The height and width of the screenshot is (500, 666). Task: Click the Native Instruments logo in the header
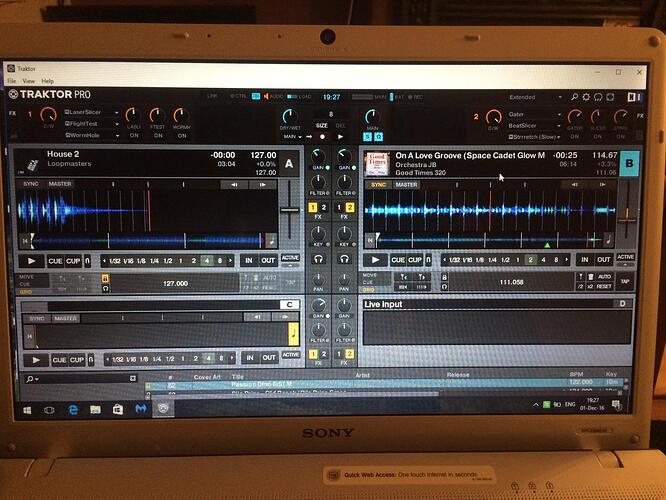pyautogui.click(x=634, y=97)
